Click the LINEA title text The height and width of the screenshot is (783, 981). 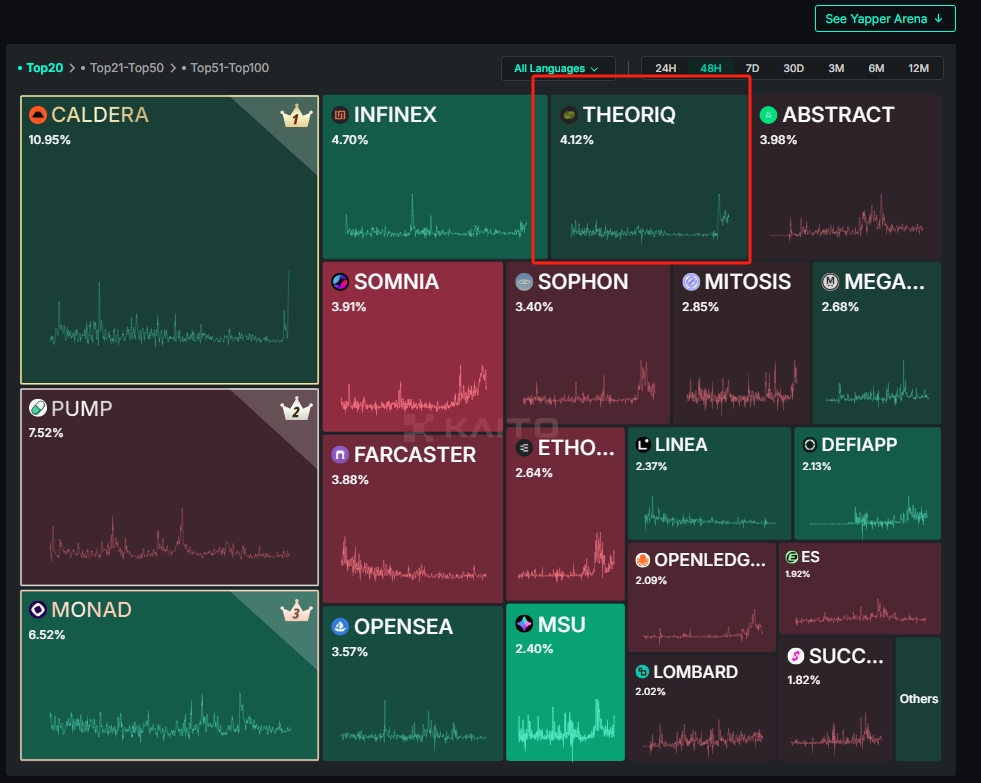coord(681,445)
